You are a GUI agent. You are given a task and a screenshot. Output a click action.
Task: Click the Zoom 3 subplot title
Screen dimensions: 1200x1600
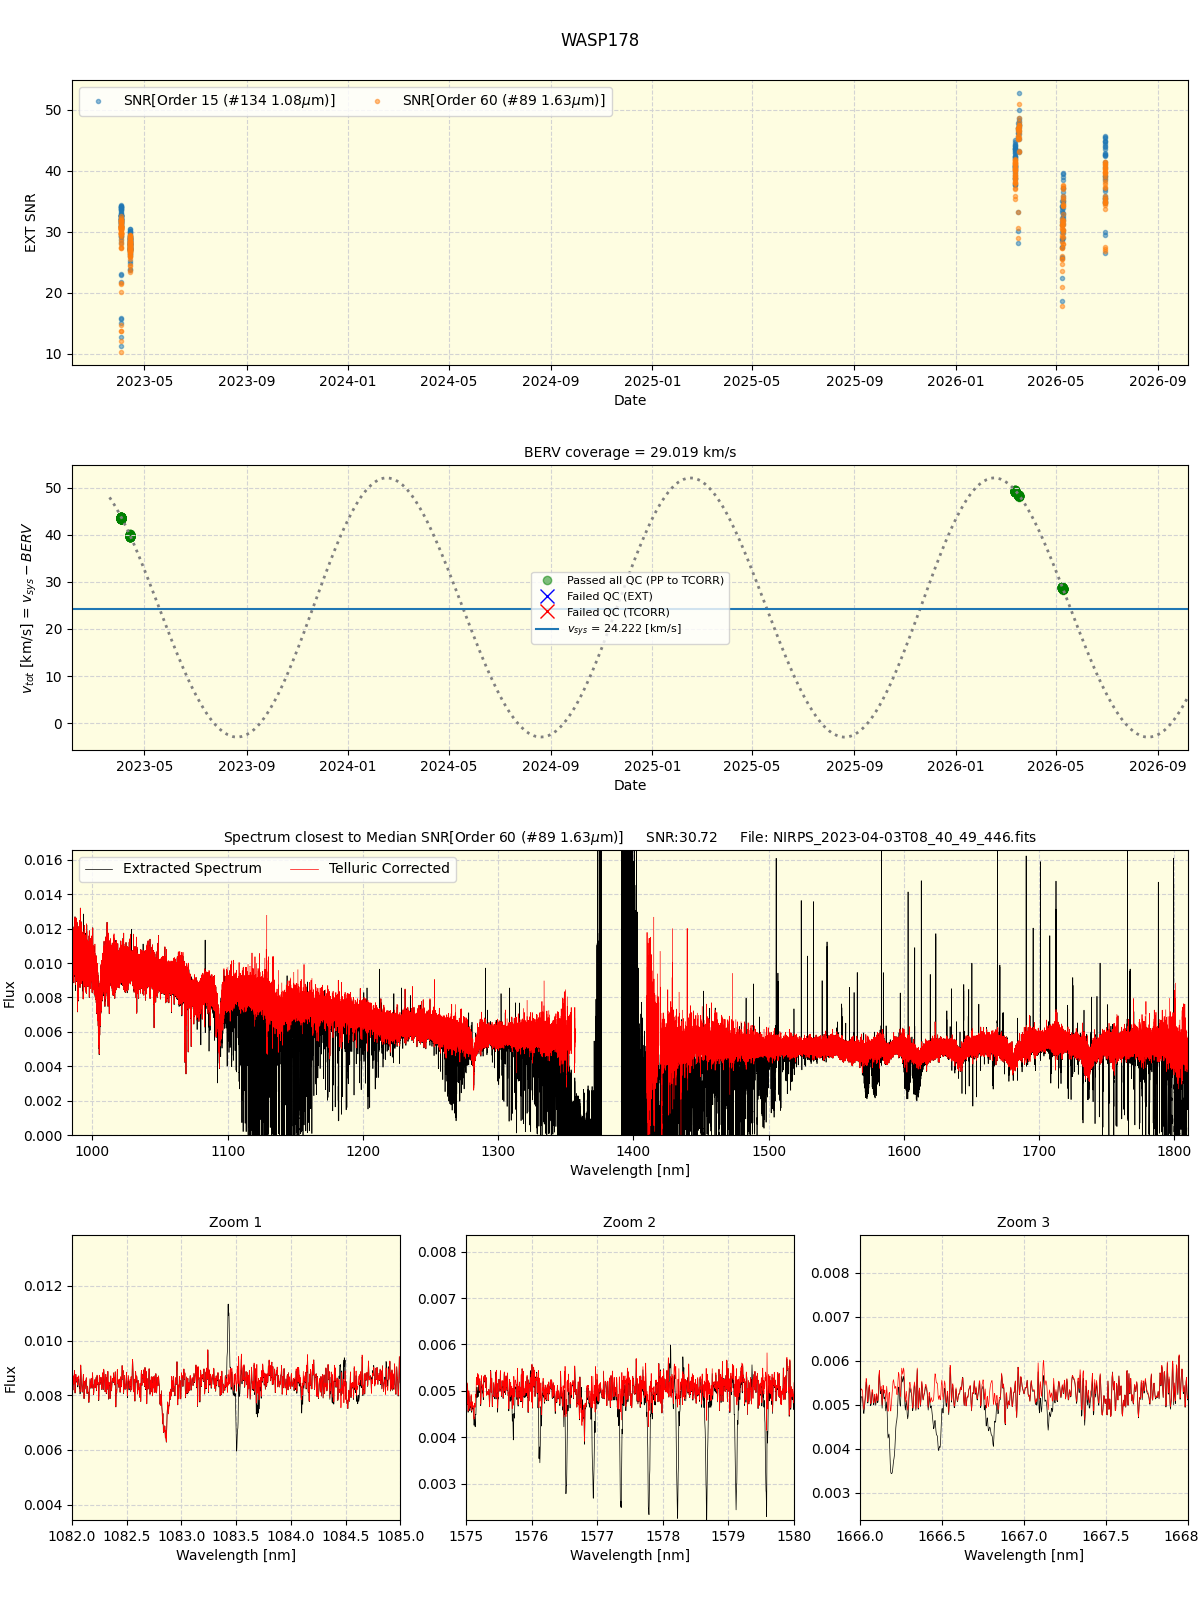pyautogui.click(x=1024, y=1222)
